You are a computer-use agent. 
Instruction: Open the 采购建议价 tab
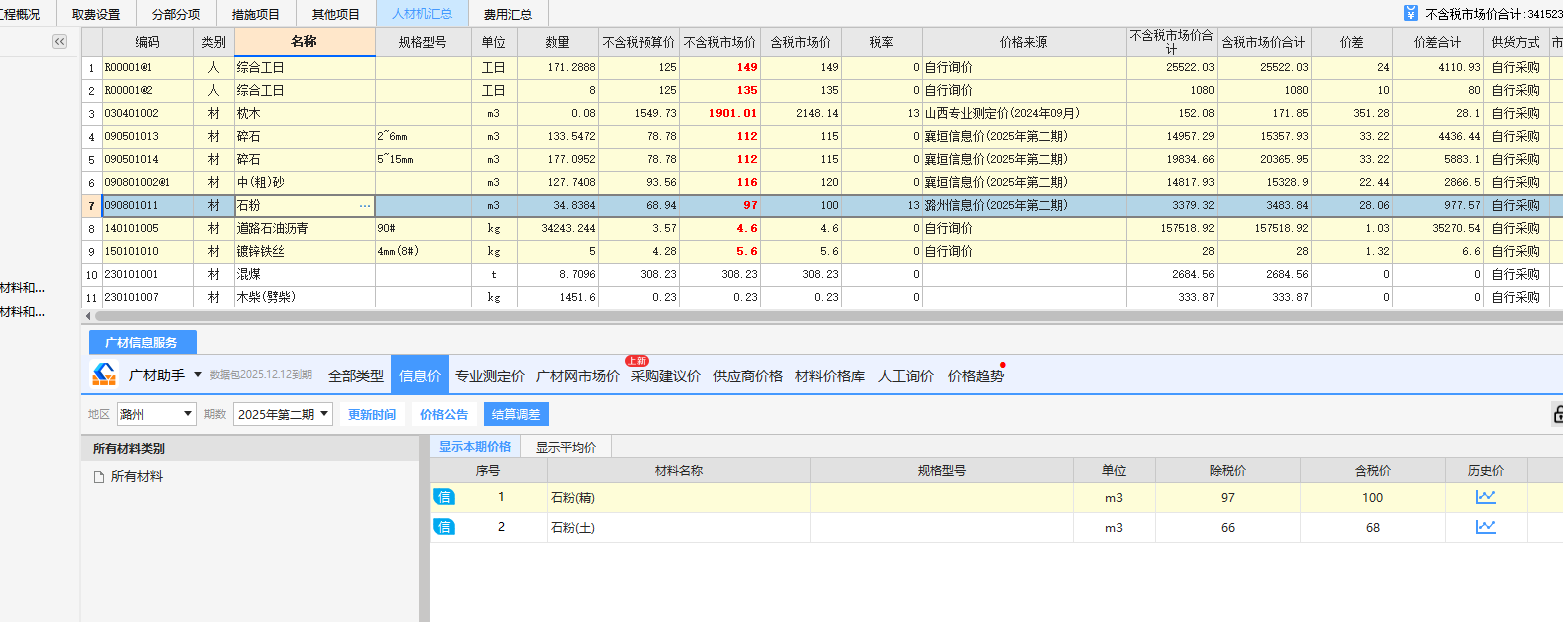tap(666, 376)
